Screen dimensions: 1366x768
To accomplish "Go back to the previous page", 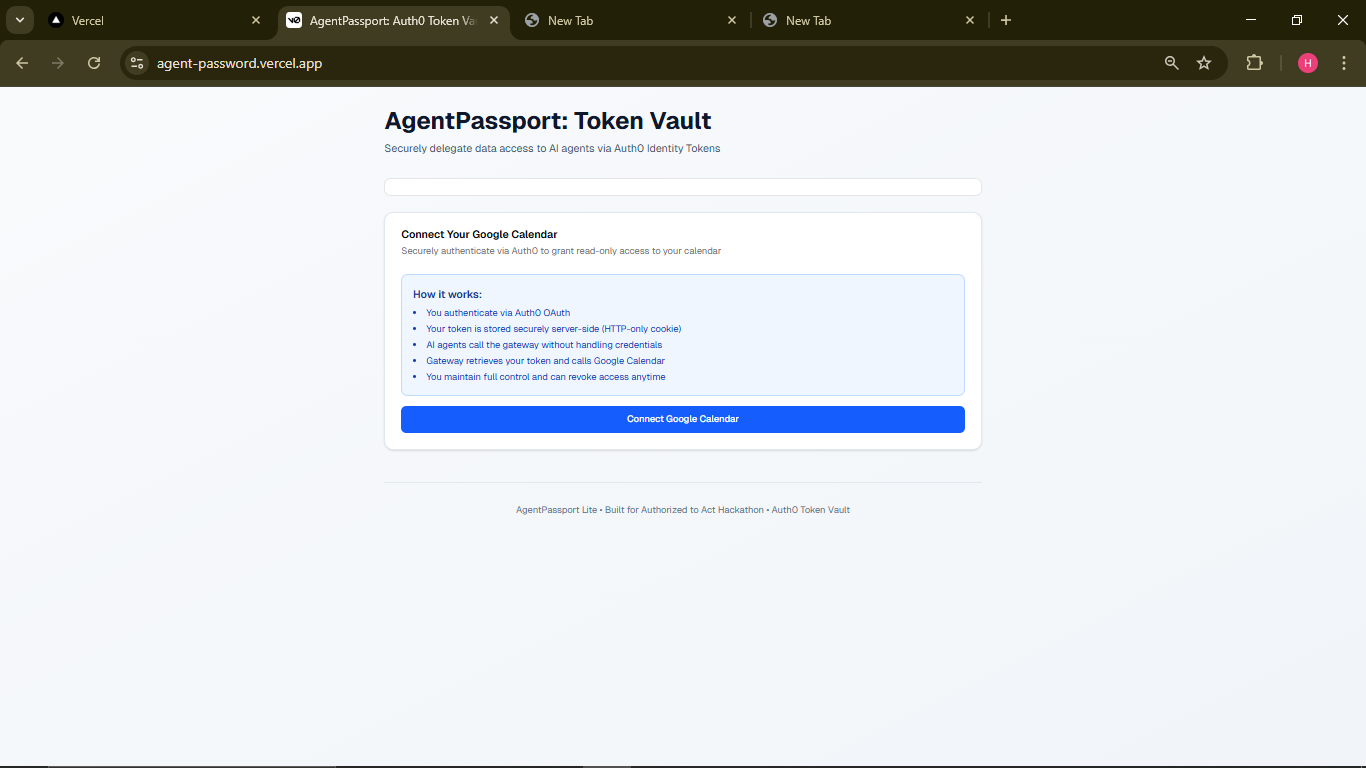I will (22, 63).
